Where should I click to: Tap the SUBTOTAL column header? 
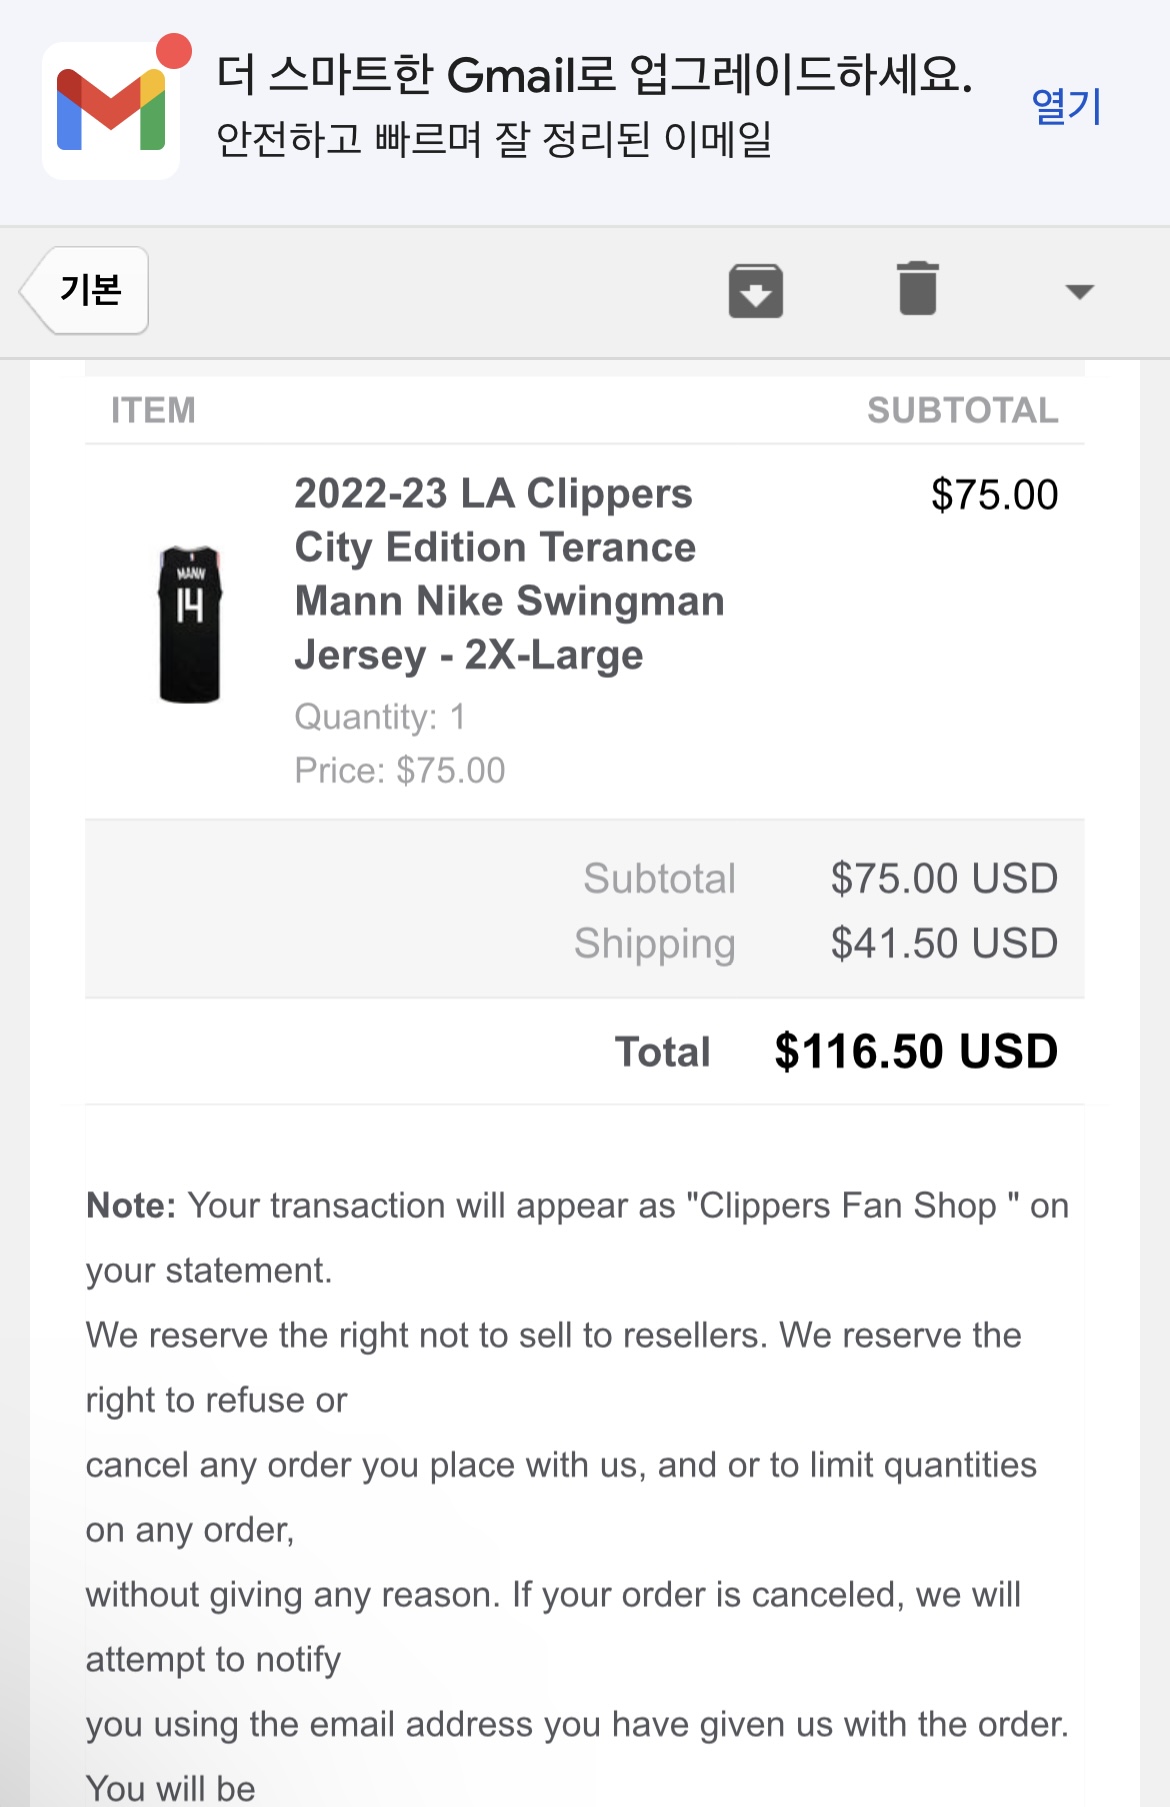point(962,410)
